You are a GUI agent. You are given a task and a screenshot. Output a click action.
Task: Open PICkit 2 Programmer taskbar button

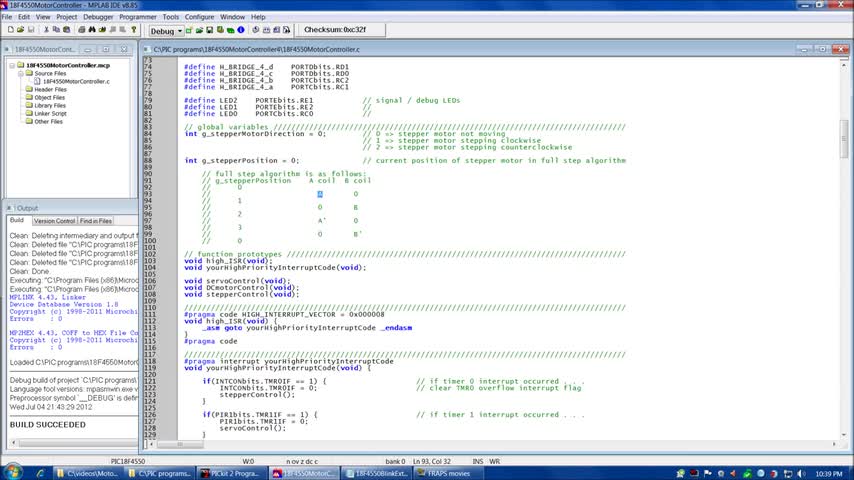232,473
